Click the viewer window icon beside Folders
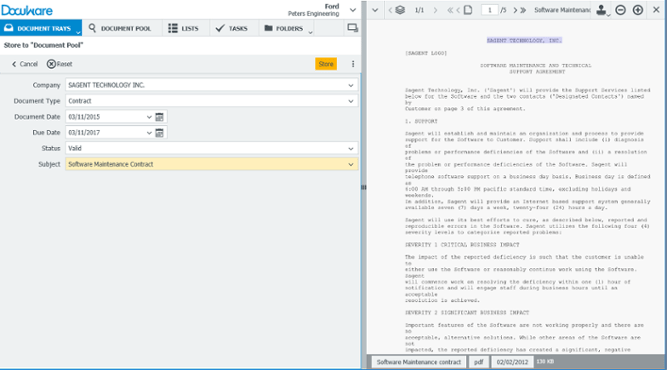The height and width of the screenshot is (370, 667). (x=352, y=28)
